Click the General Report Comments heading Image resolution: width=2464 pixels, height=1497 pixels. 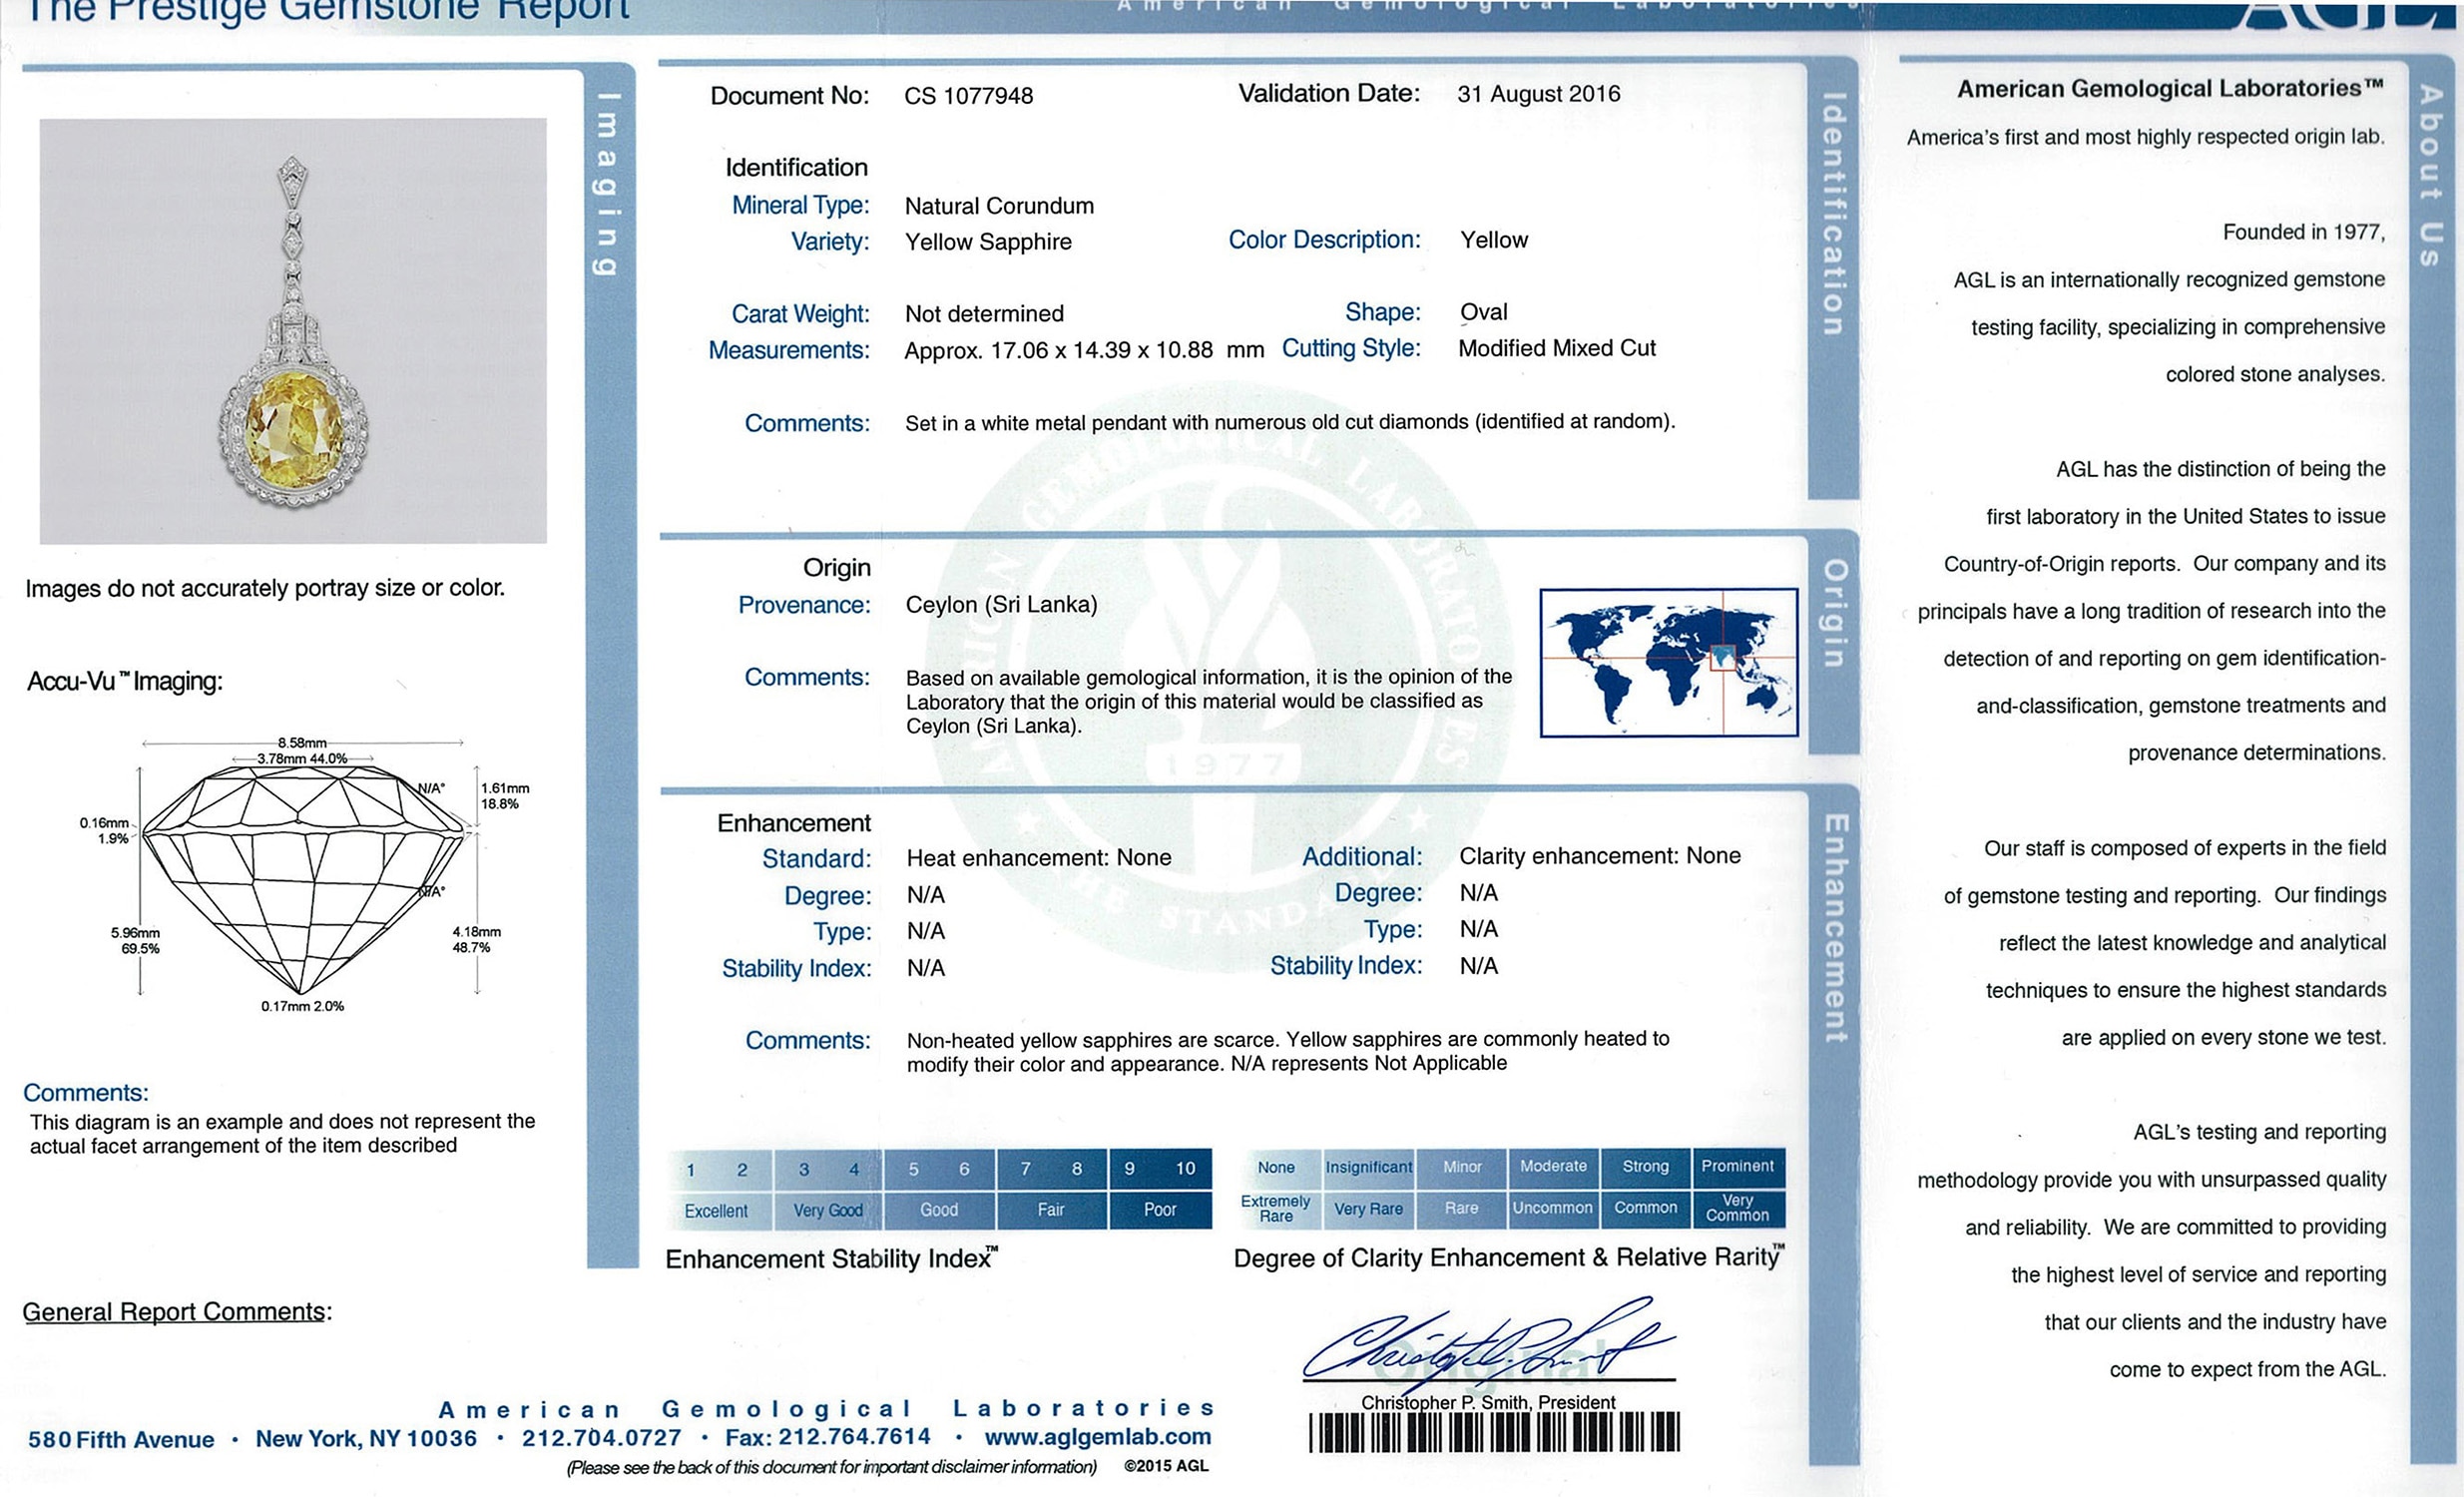point(176,1312)
